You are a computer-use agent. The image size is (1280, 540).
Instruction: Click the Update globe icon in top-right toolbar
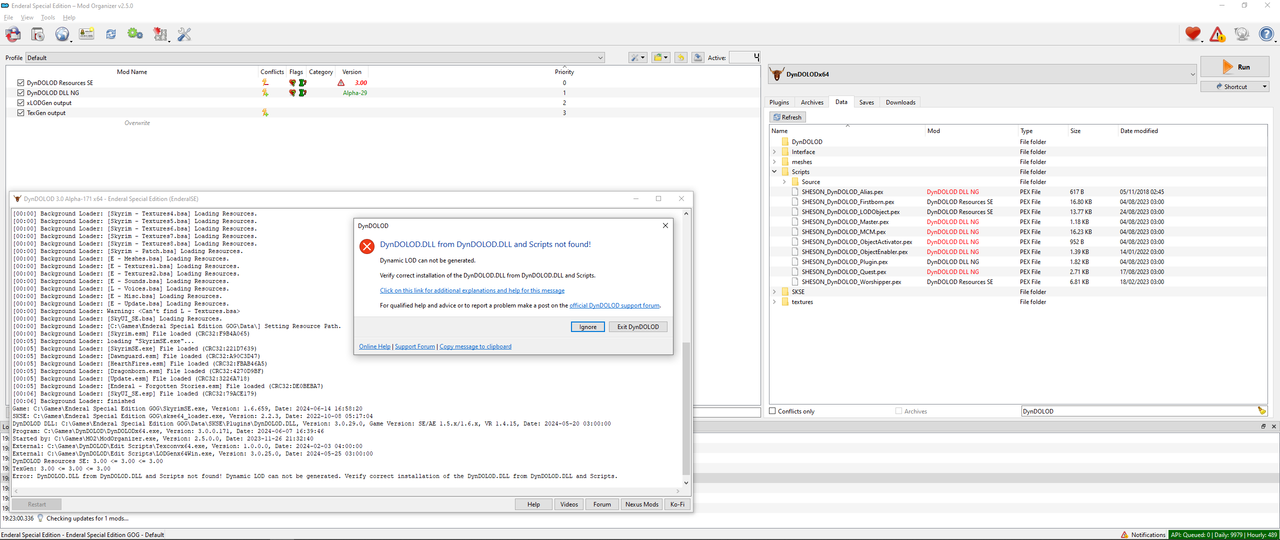pos(1242,34)
